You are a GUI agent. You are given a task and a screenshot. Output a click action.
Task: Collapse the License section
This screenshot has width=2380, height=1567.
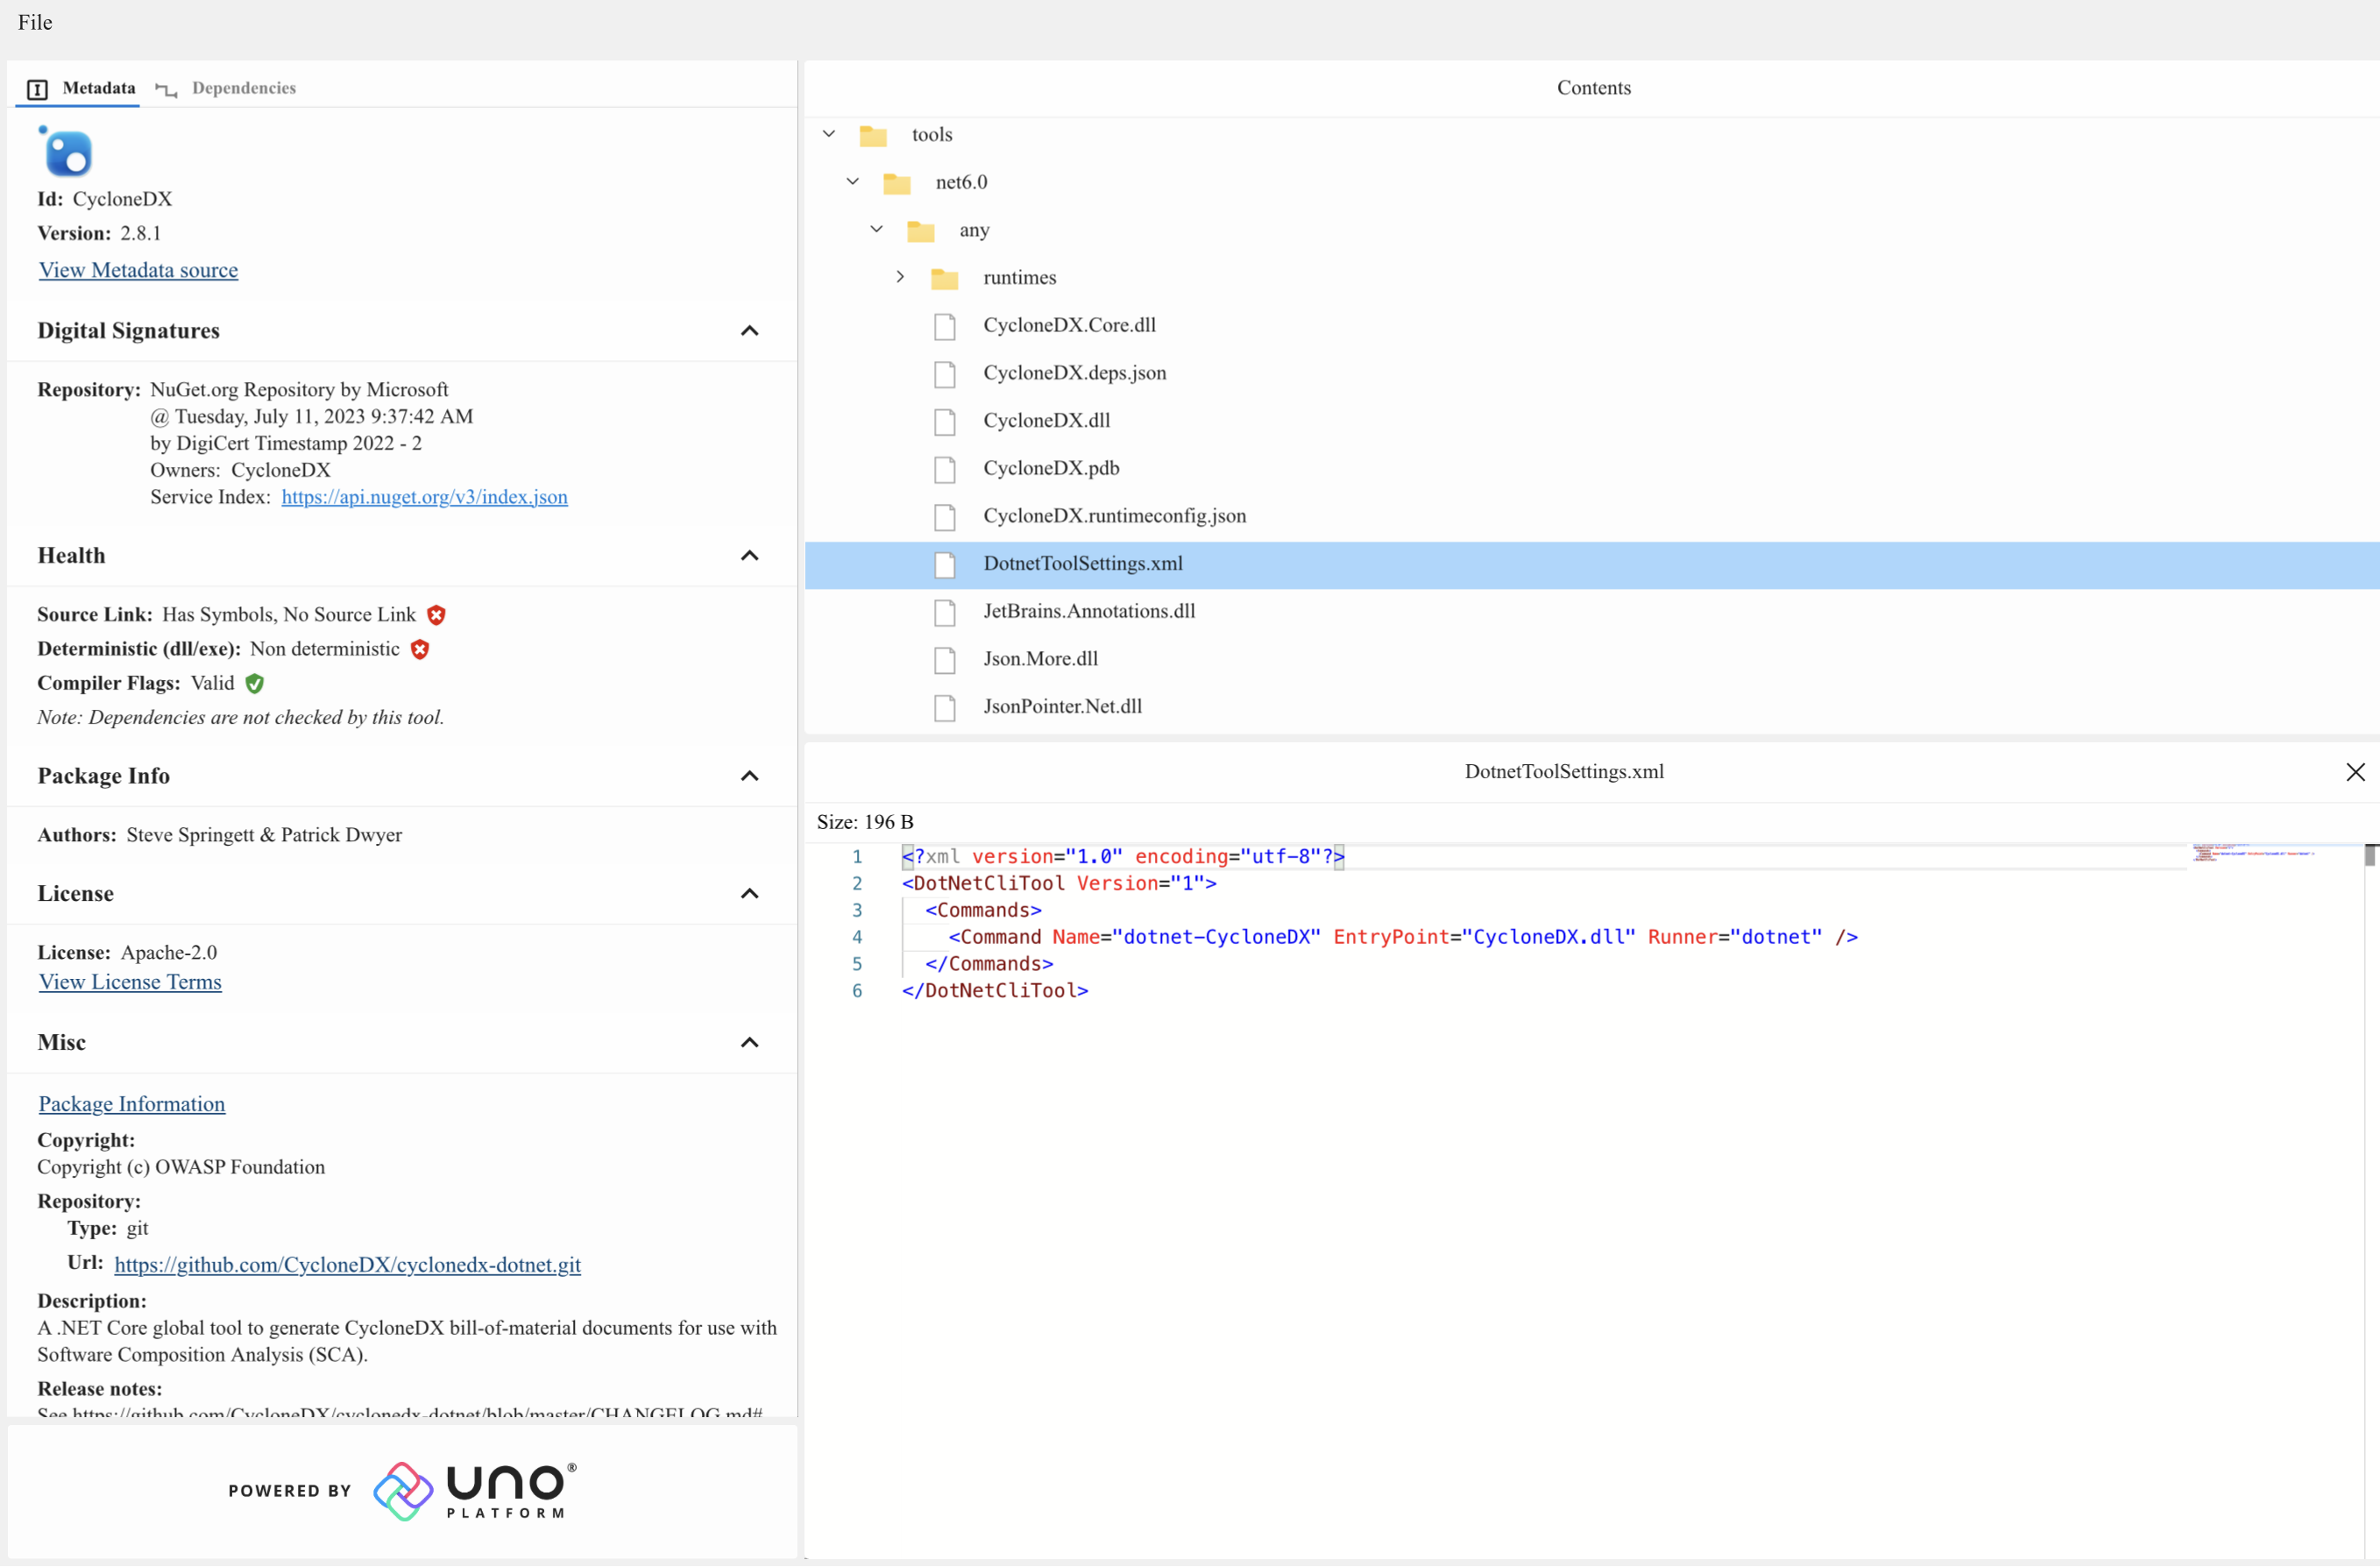click(749, 894)
